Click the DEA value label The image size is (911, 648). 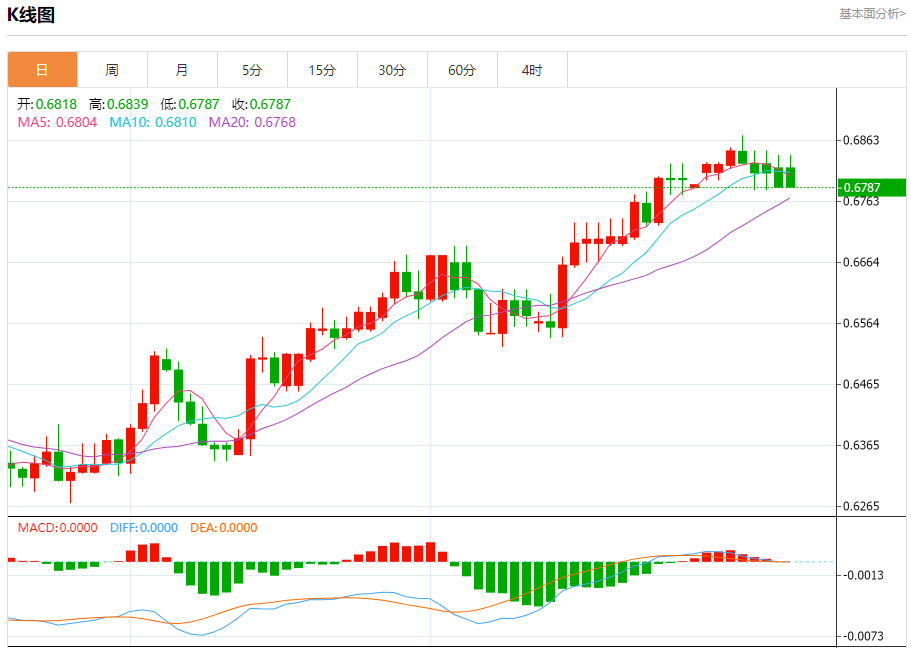pyautogui.click(x=223, y=528)
